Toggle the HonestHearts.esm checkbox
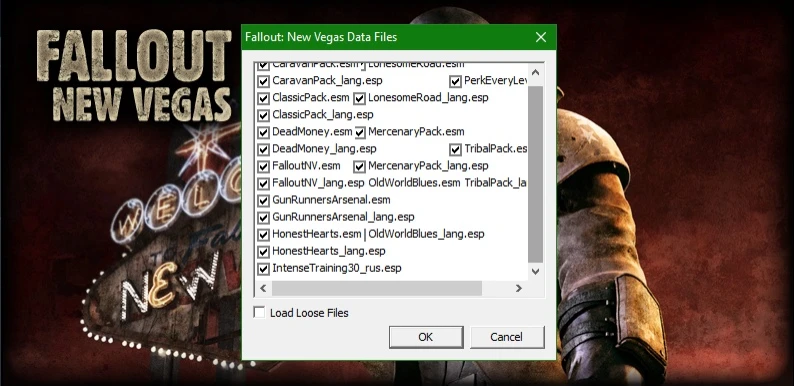 (x=263, y=235)
